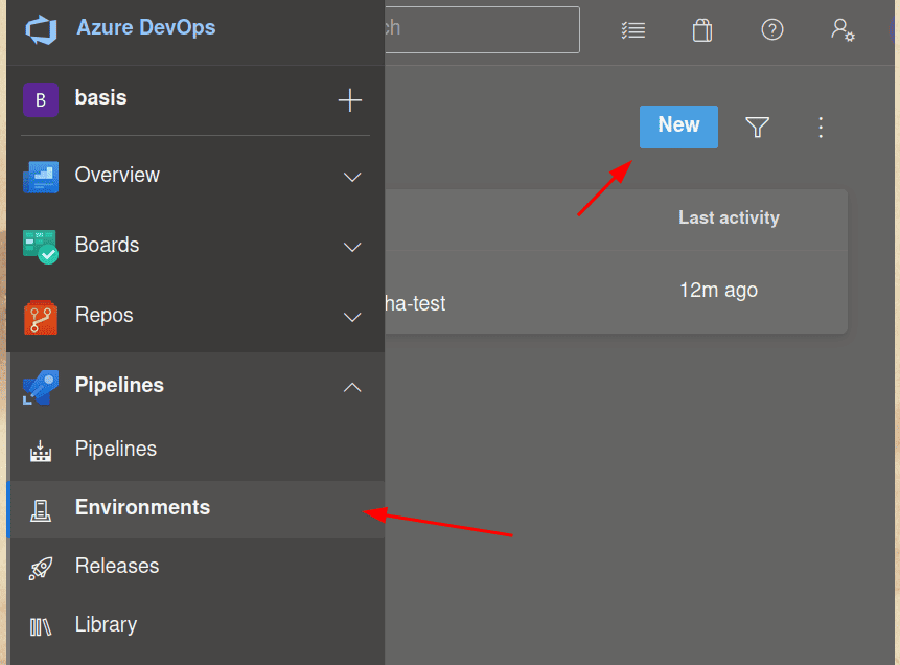Open the work items checklist icon
Screen dimensions: 900x665
(x=634, y=30)
